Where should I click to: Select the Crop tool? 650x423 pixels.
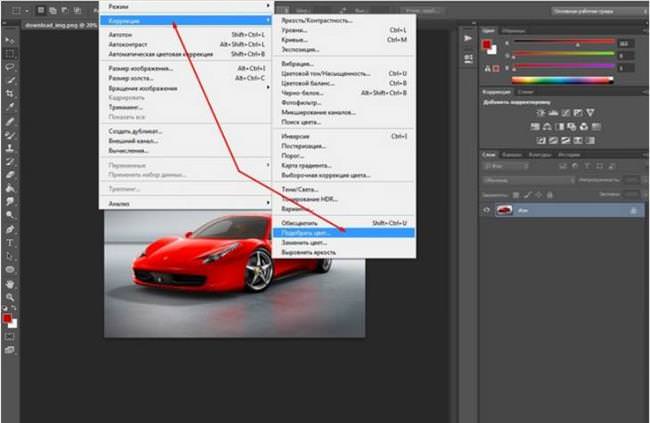click(10, 94)
